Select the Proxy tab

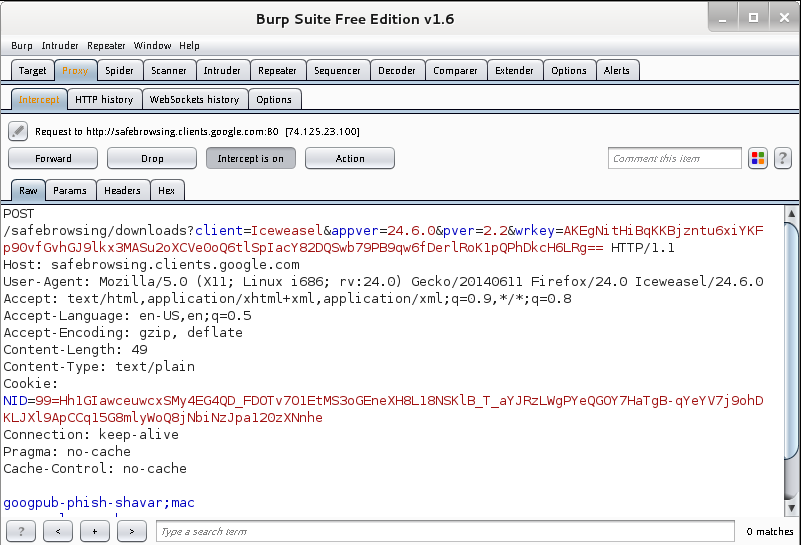pyautogui.click(x=75, y=70)
